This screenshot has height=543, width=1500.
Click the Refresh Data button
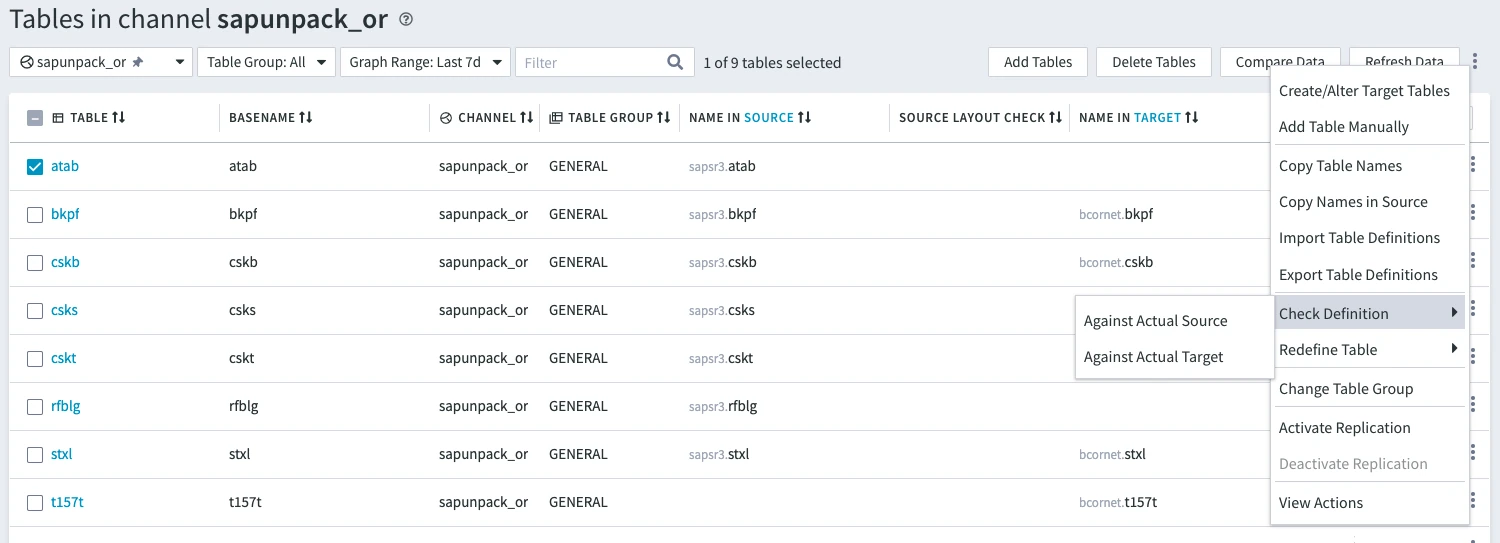tap(1404, 62)
